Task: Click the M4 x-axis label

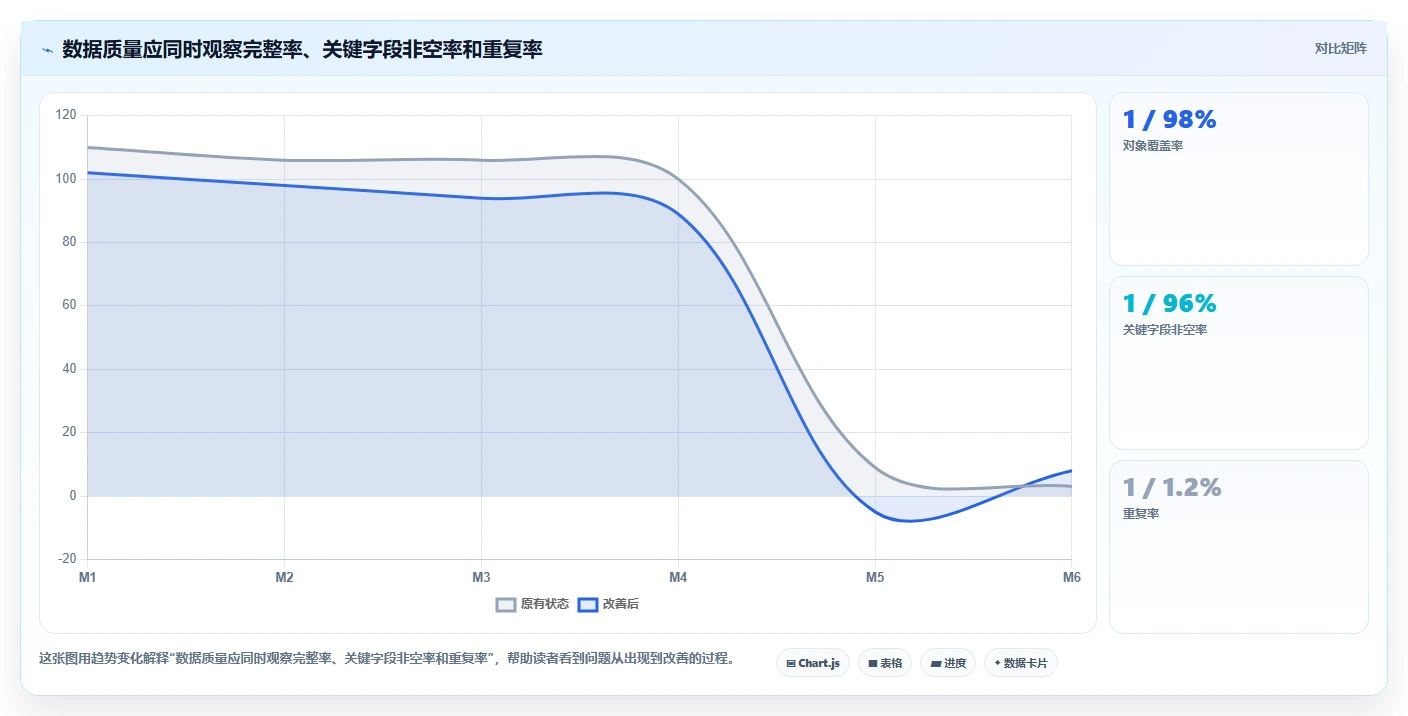Action: click(x=678, y=577)
